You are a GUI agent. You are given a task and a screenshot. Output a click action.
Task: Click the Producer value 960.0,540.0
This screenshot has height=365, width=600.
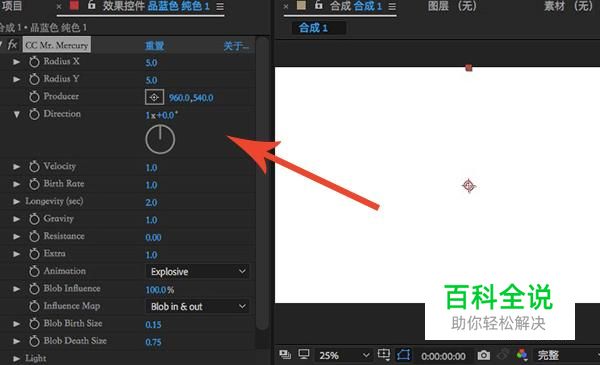tap(191, 98)
